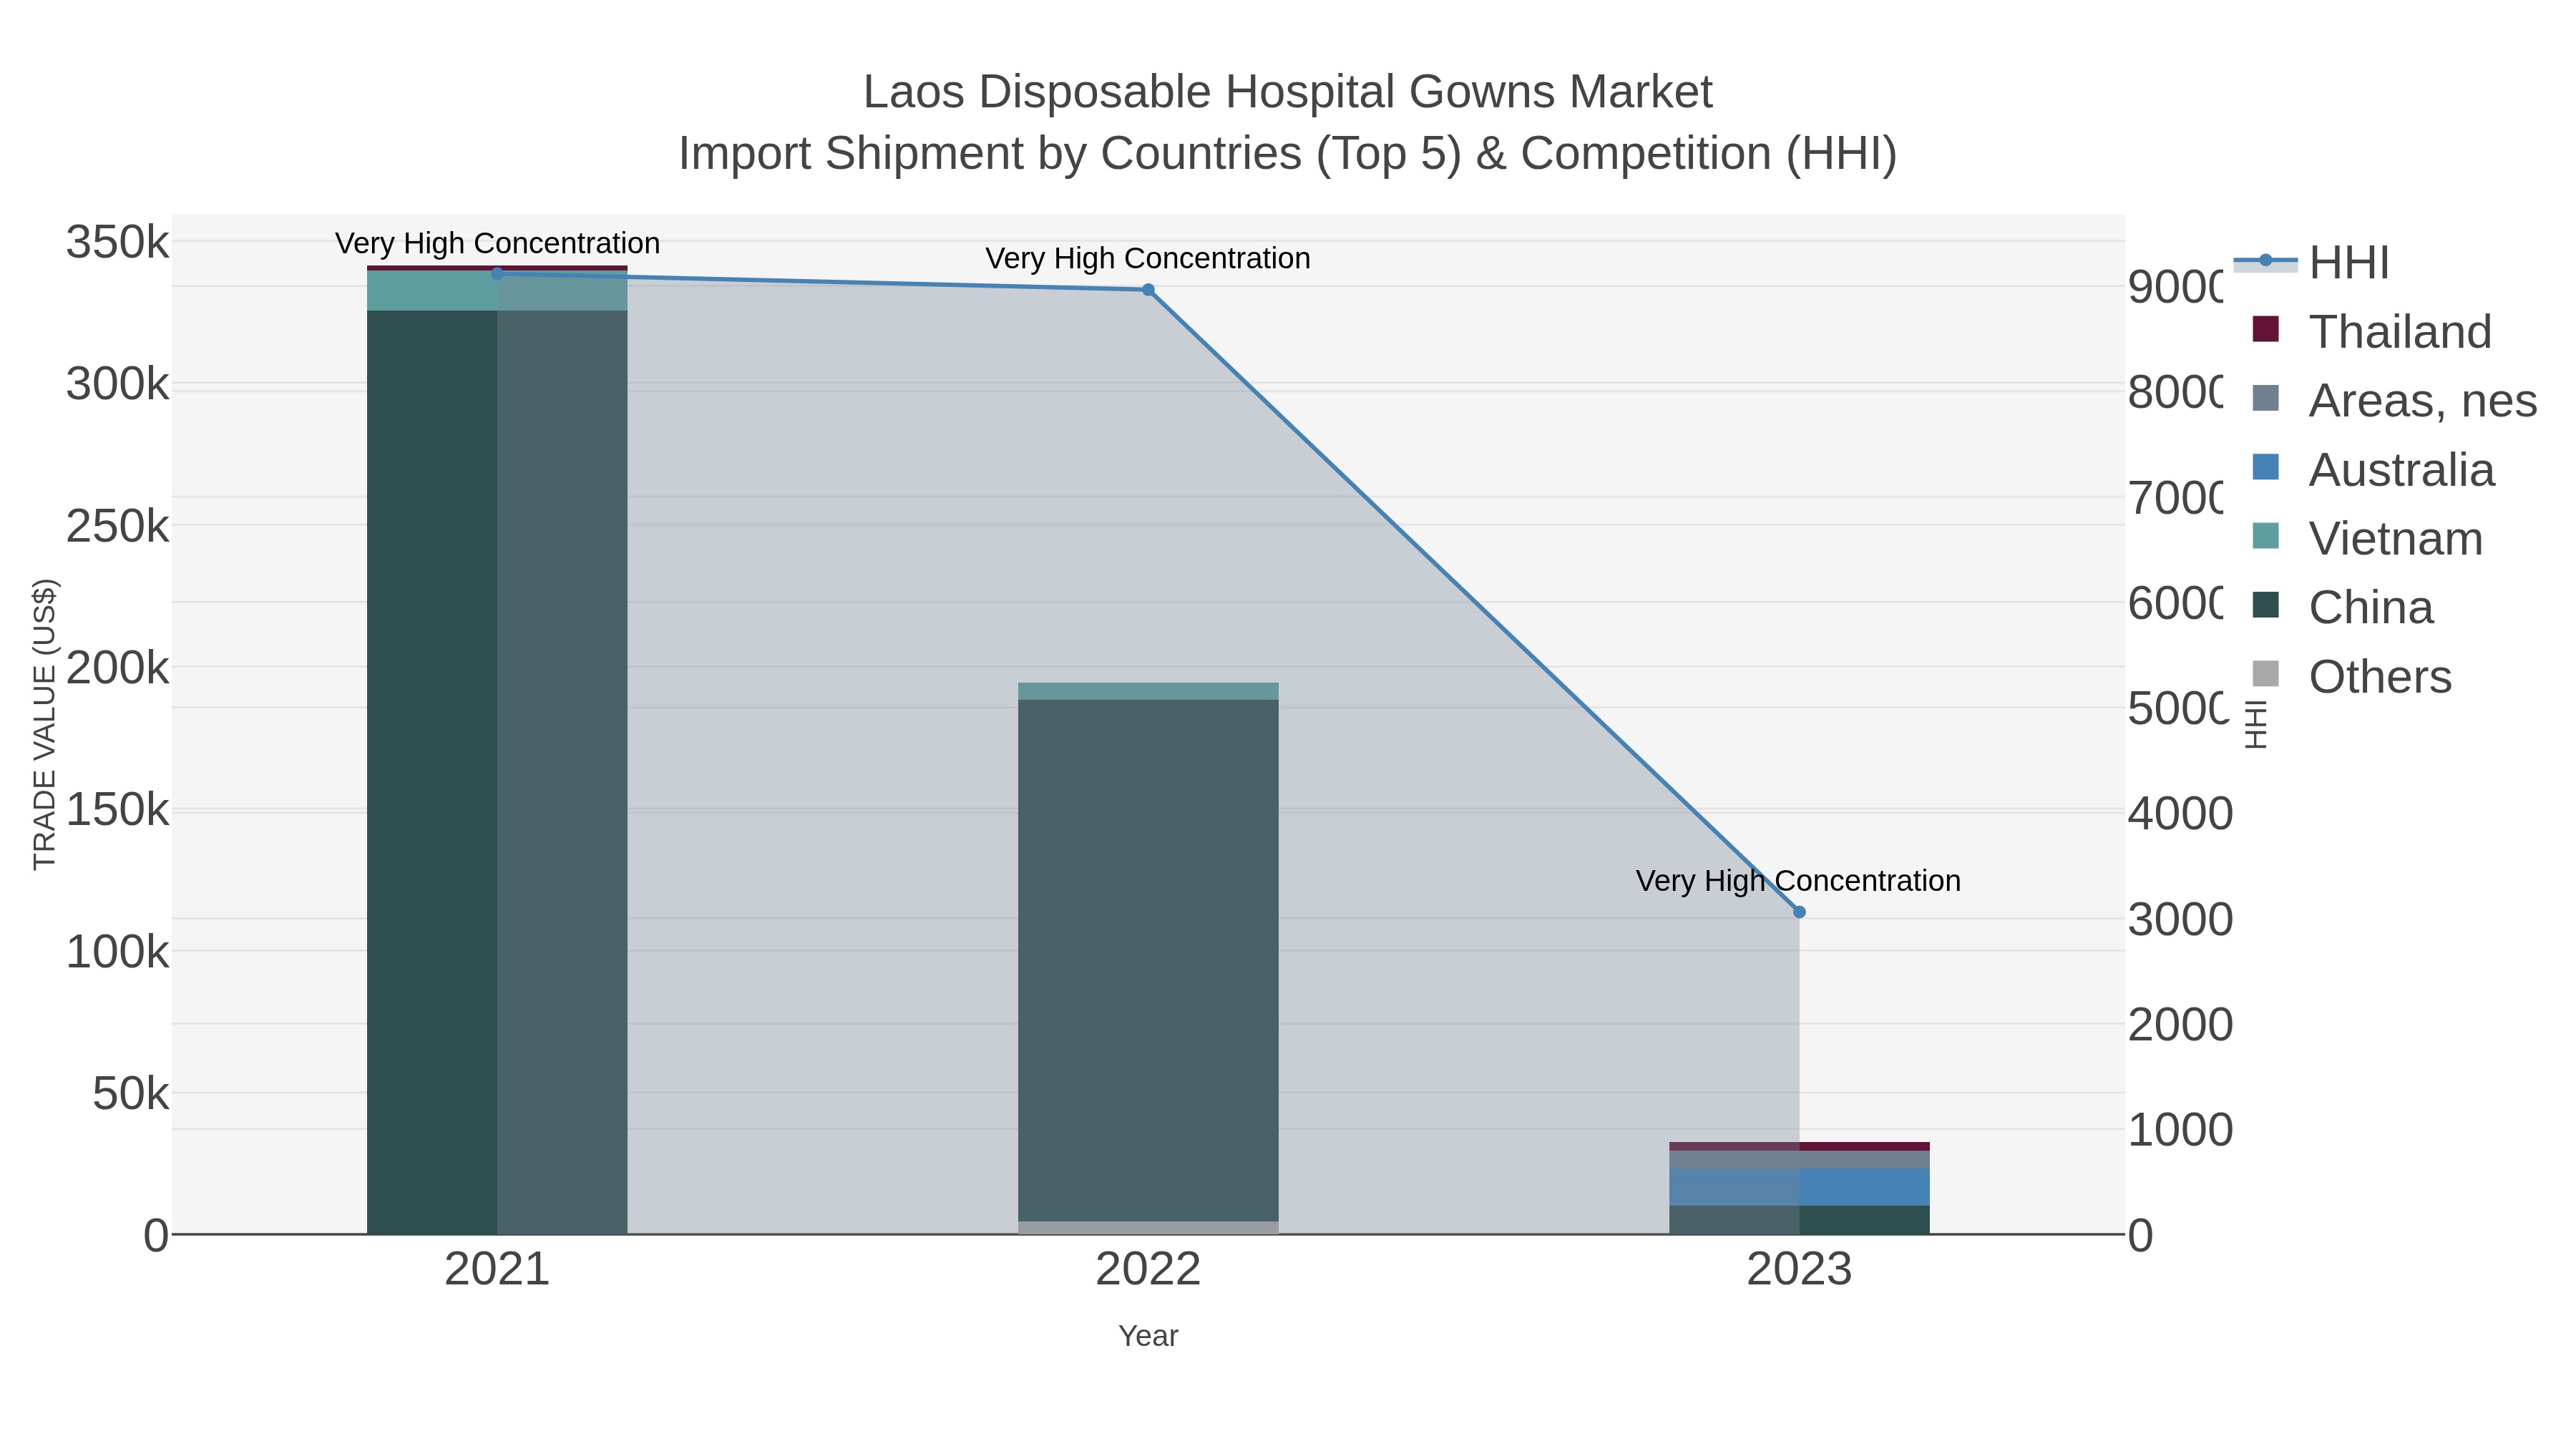Click the 1000 HHI axis tick label
Viewport: 2576px width, 1449px height.
pos(2180,1130)
